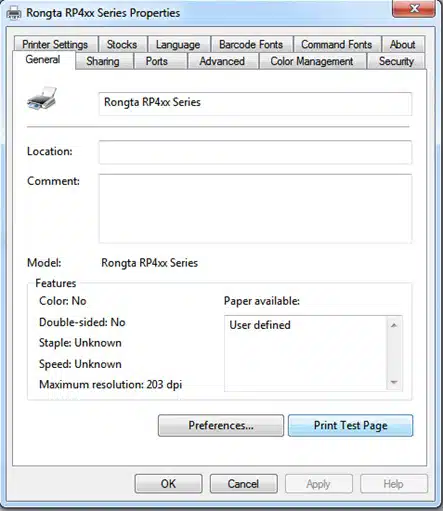This screenshot has height=511, width=443.
Task: Click the Help button
Action: click(394, 484)
